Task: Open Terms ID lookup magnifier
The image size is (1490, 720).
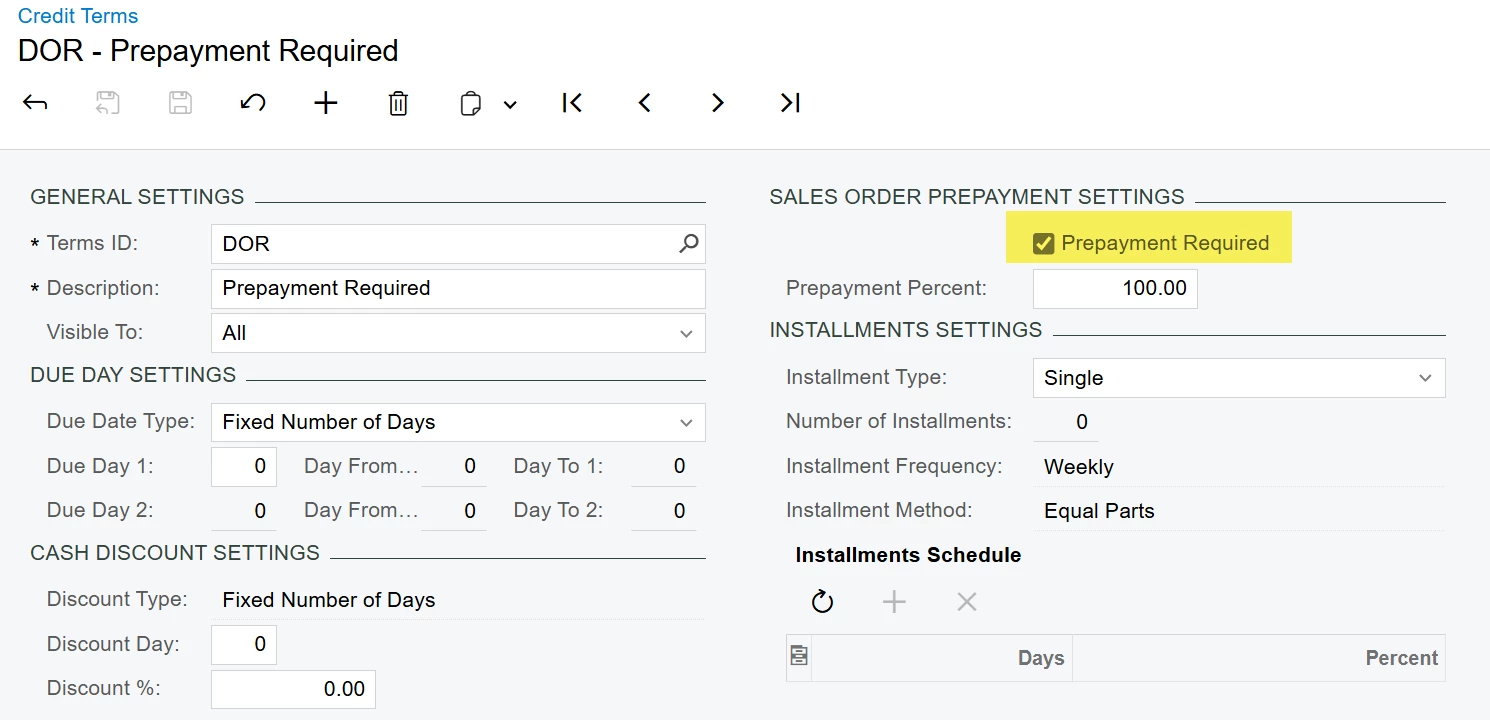Action: 689,243
